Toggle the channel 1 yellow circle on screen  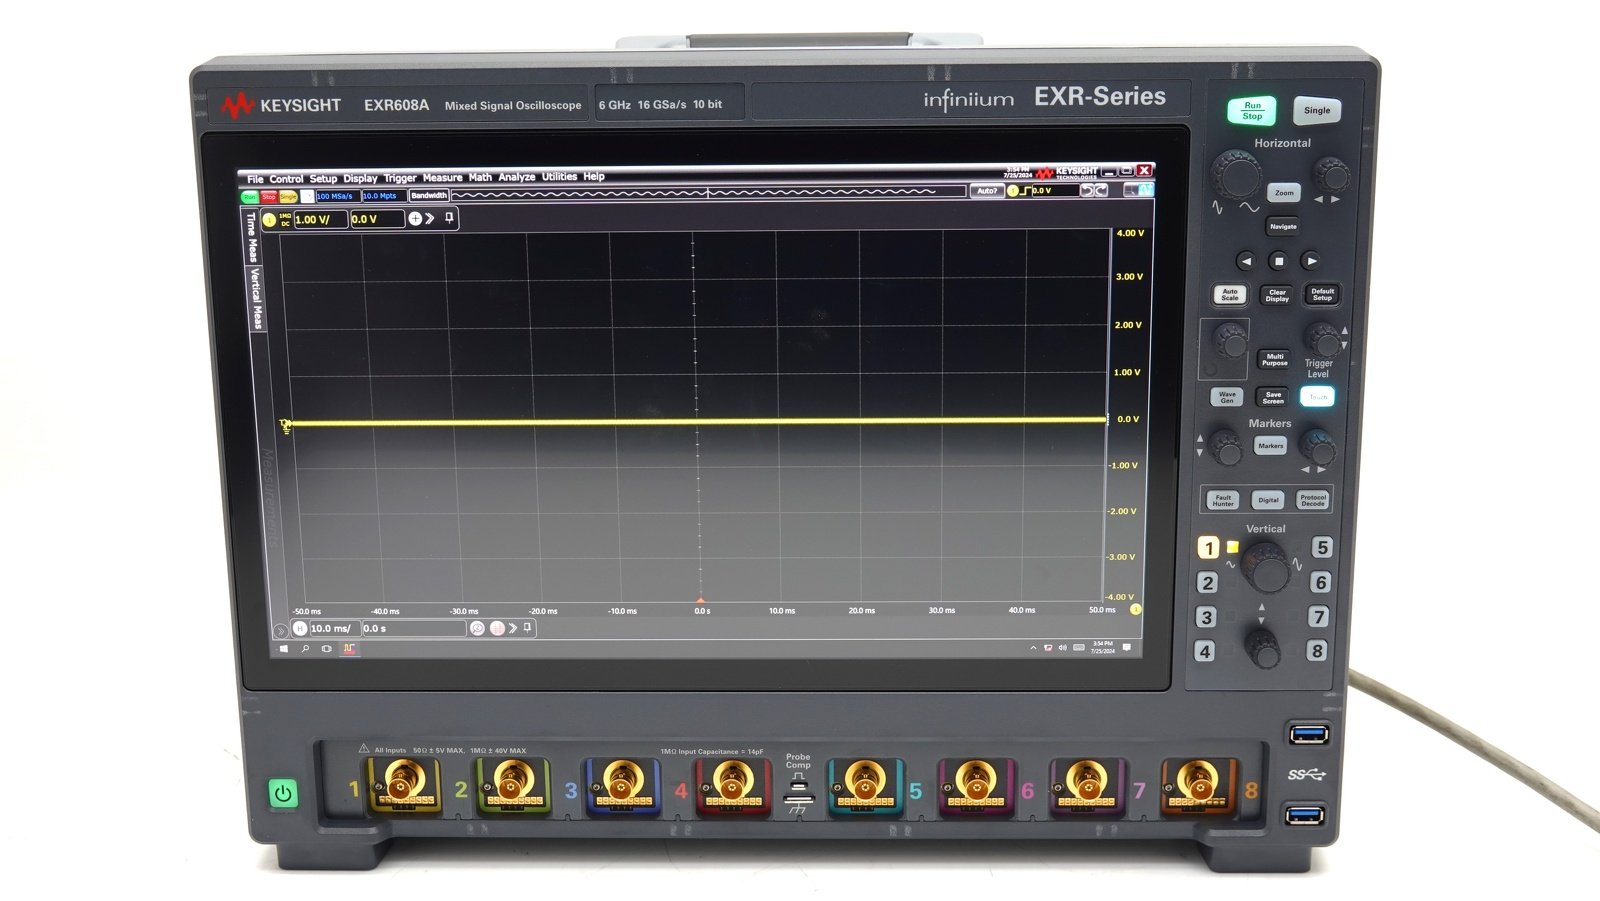(x=269, y=220)
